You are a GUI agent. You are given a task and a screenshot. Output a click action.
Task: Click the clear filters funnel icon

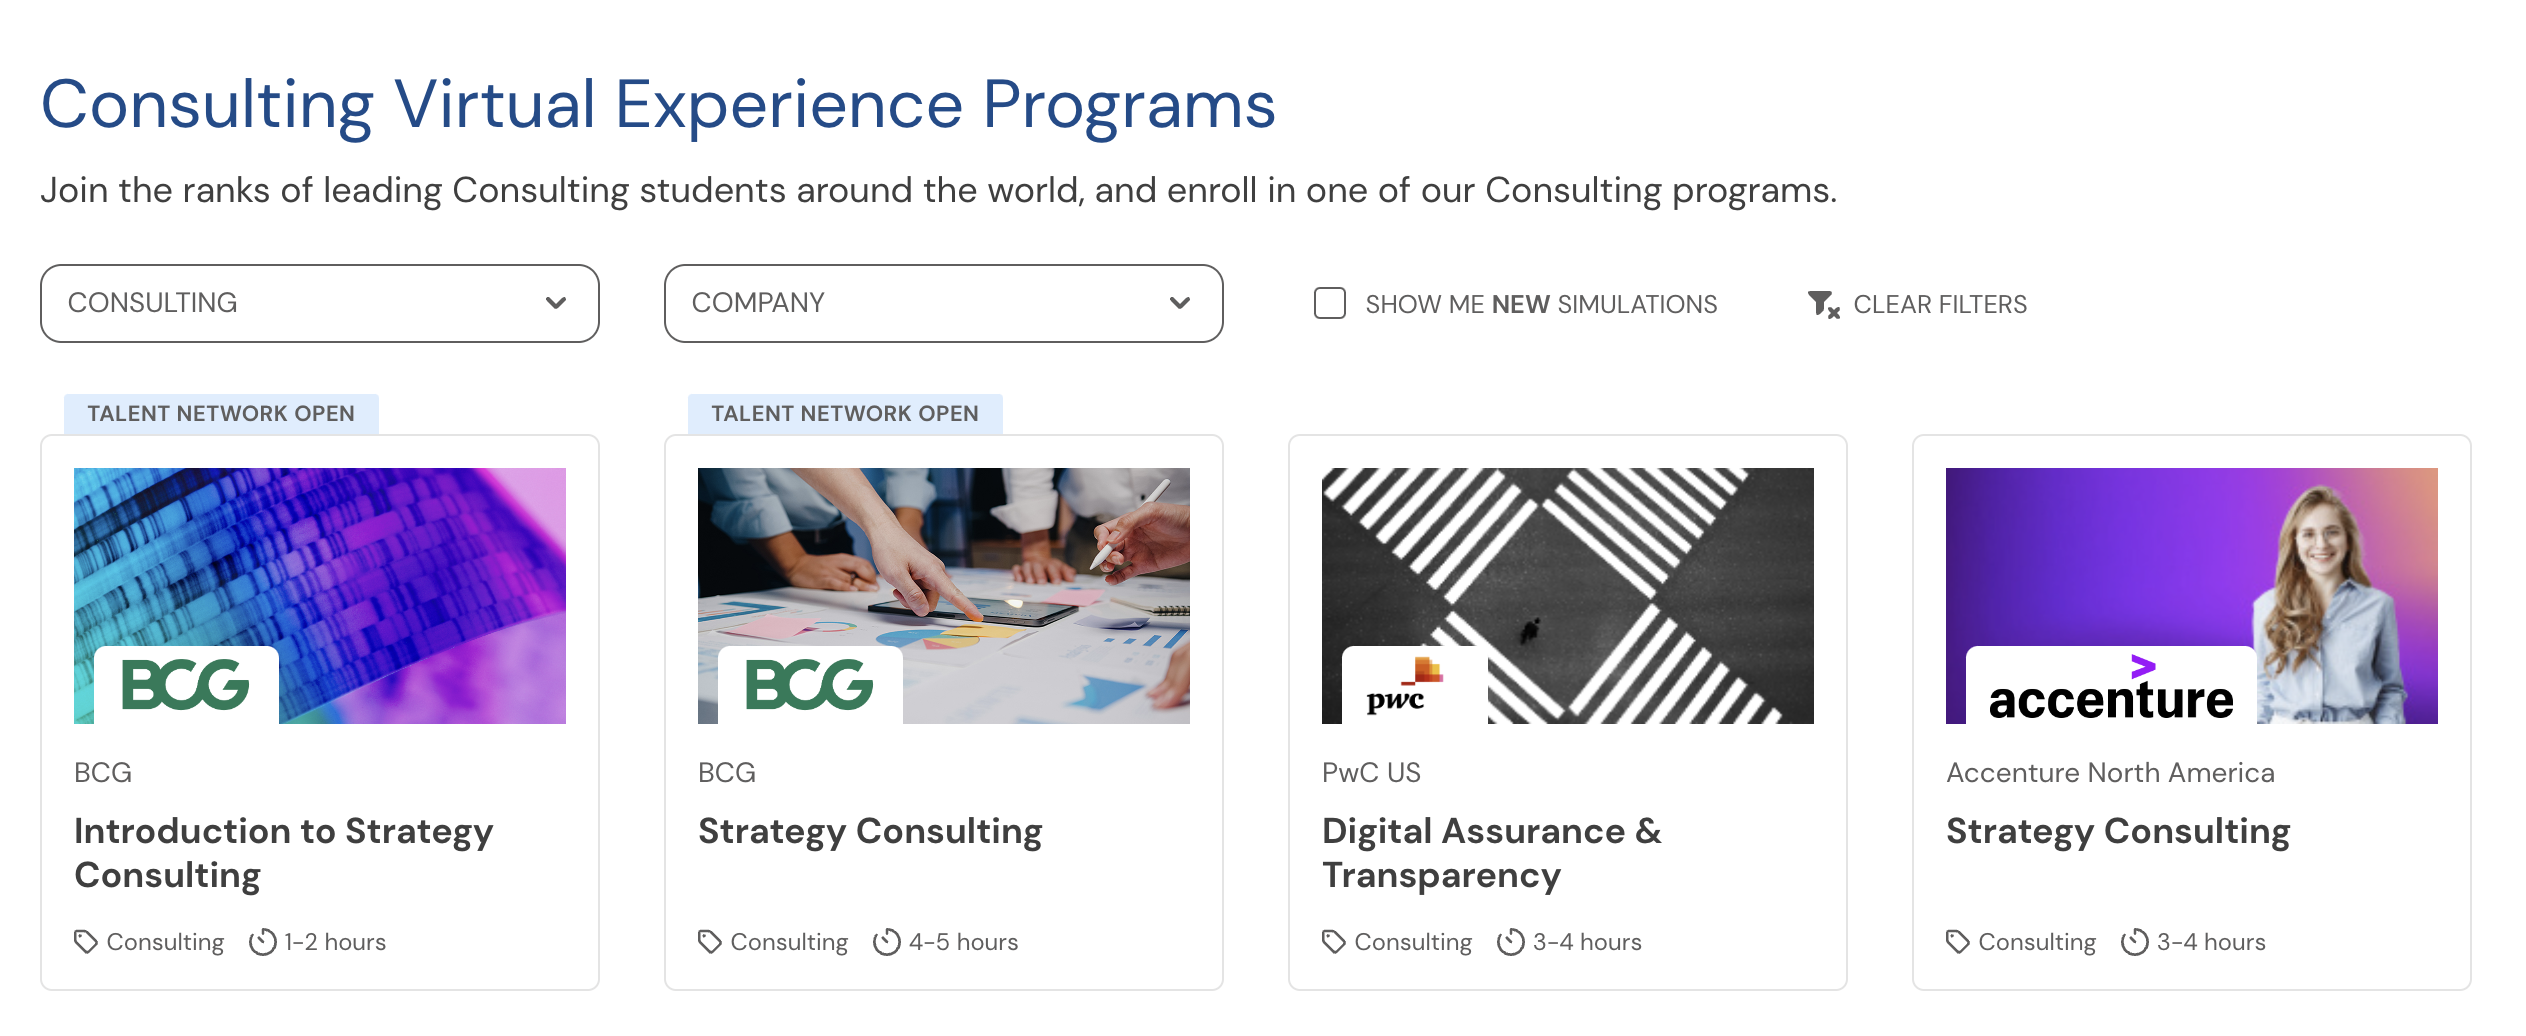point(1823,304)
